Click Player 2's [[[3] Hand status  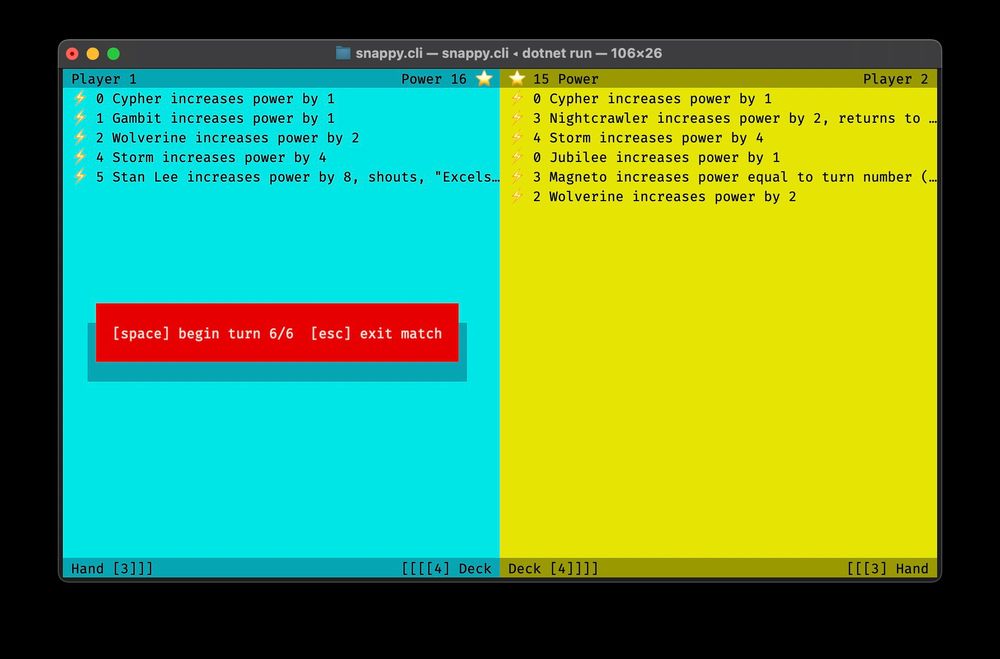887,568
